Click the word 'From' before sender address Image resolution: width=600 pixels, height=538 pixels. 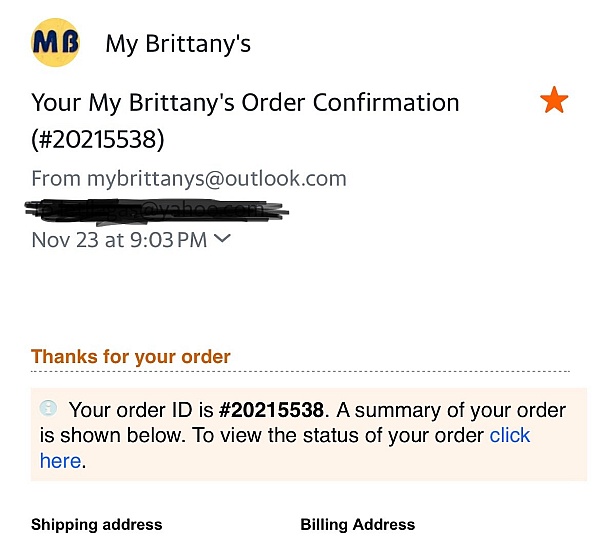point(56,179)
